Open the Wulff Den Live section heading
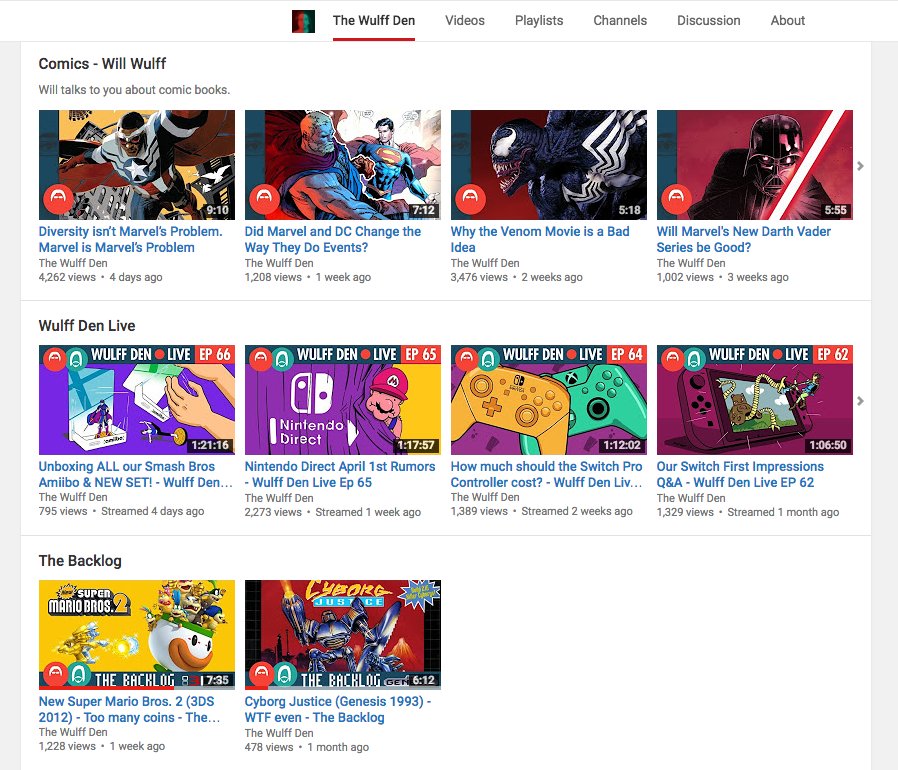This screenshot has width=898, height=770. (87, 325)
